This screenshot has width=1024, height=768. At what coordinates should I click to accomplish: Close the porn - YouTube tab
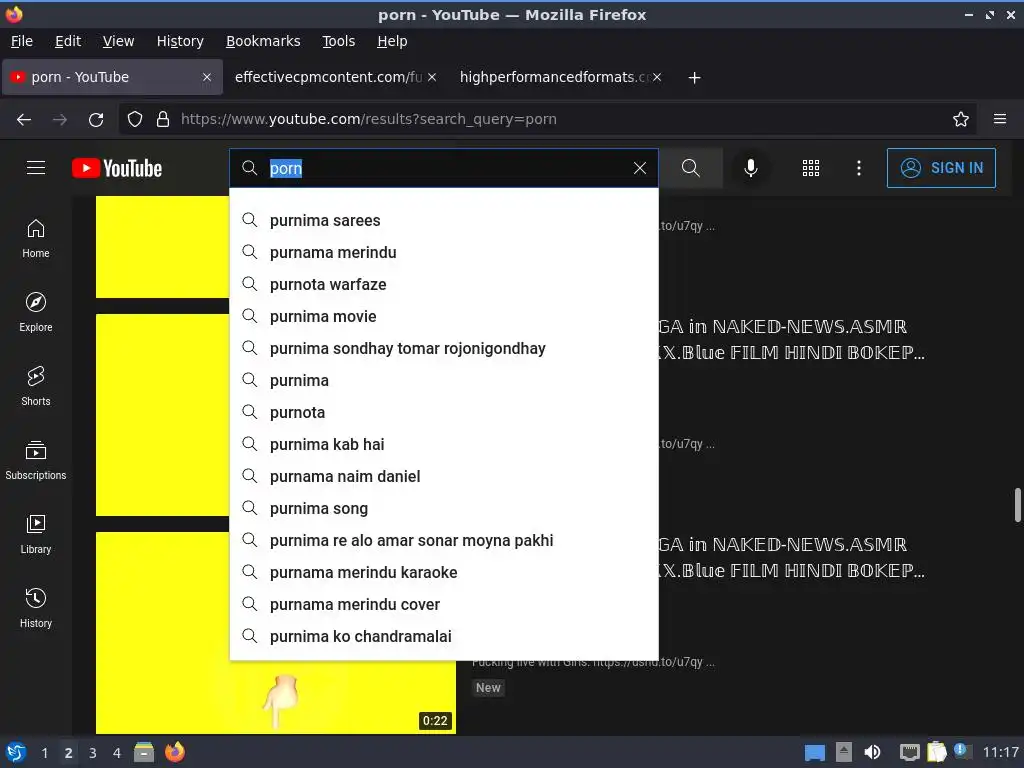coord(207,77)
